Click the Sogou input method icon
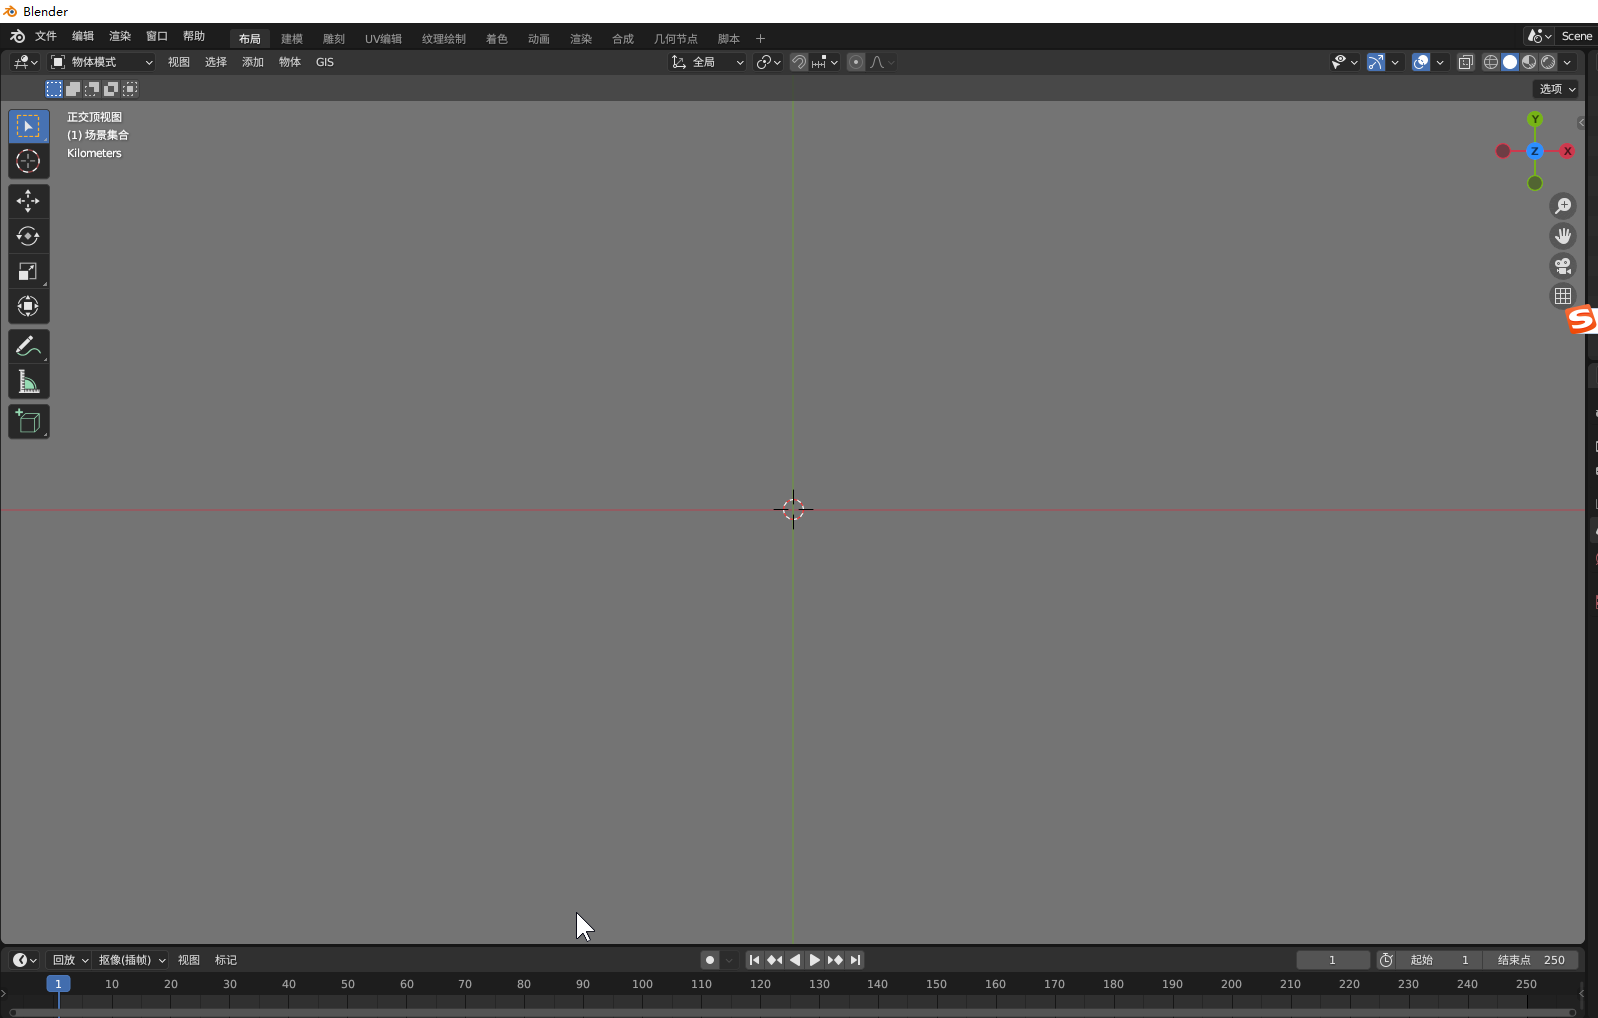 coord(1581,320)
